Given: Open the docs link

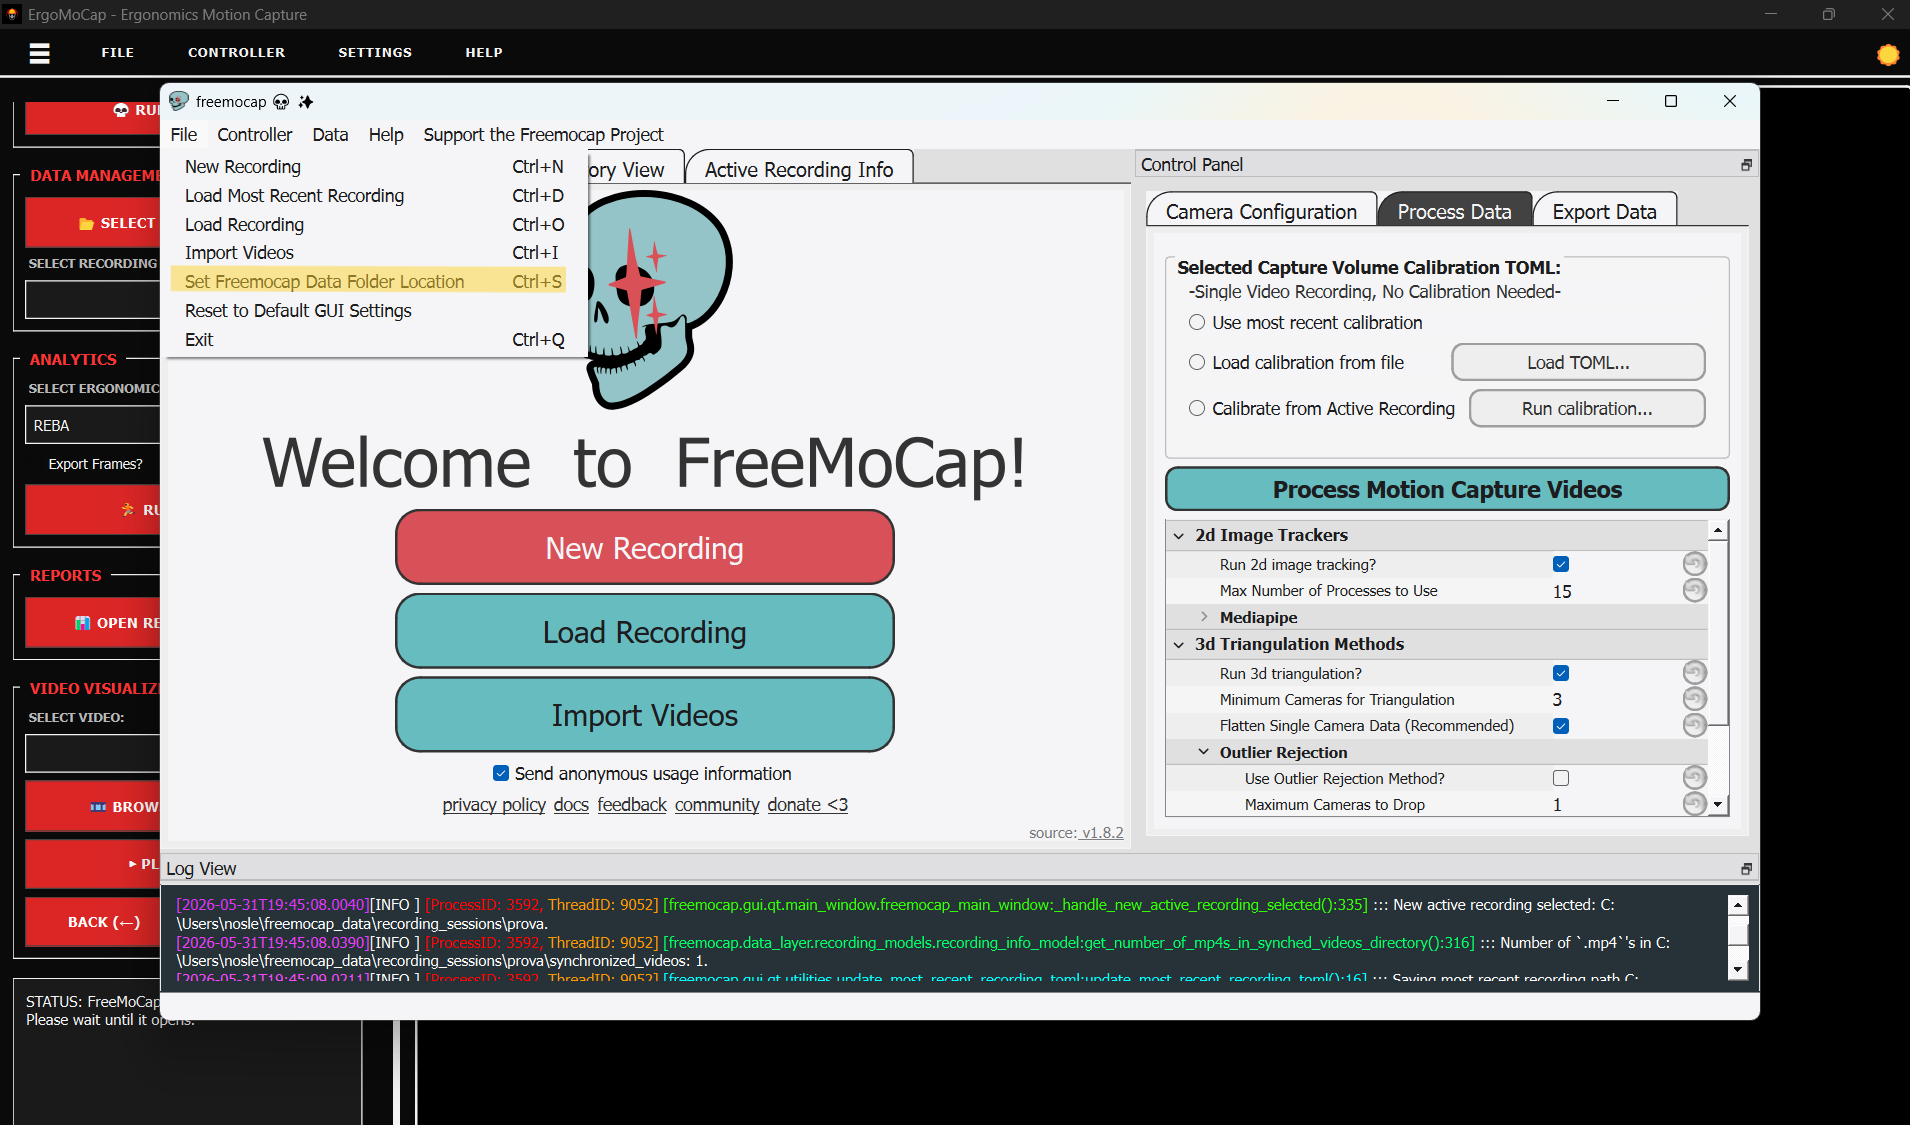Looking at the screenshot, I should point(571,804).
